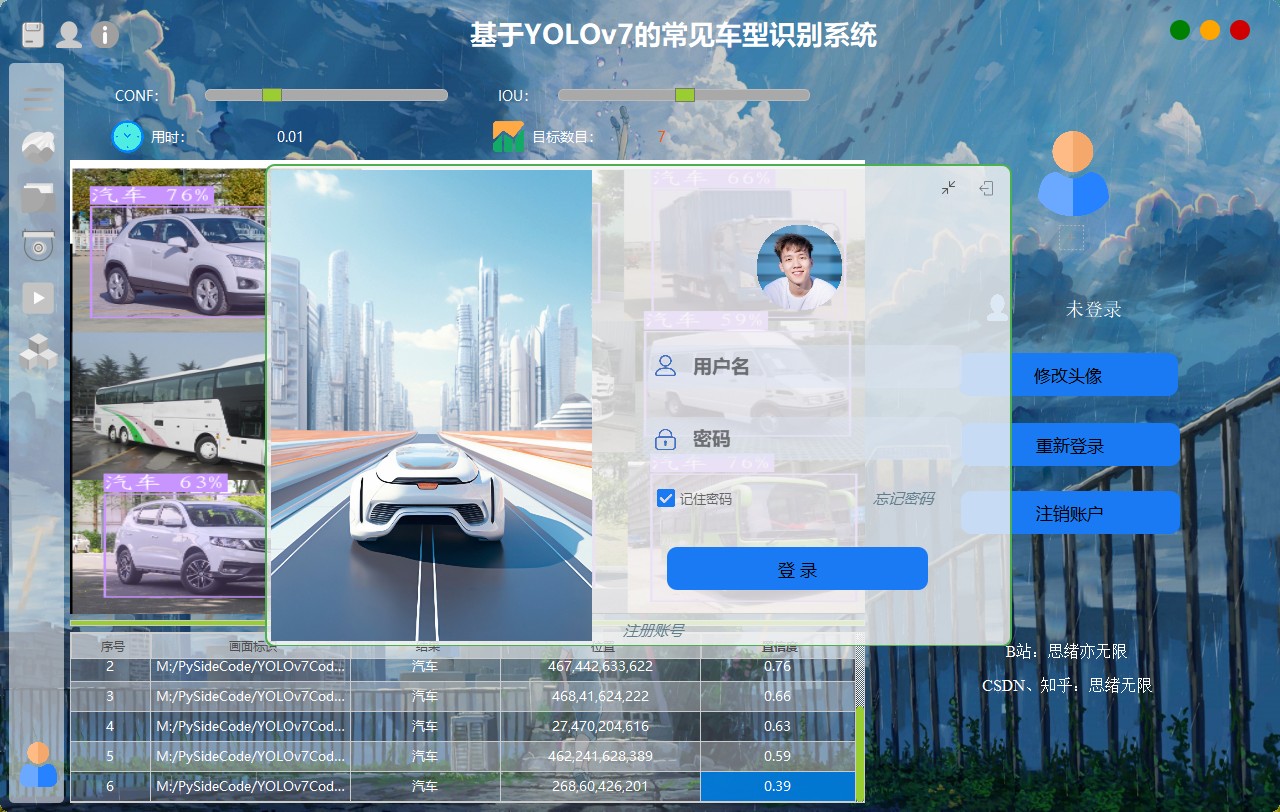Image resolution: width=1280 pixels, height=812 pixels.
Task: Select table cell 268,60,426,201
Action: [x=600, y=786]
